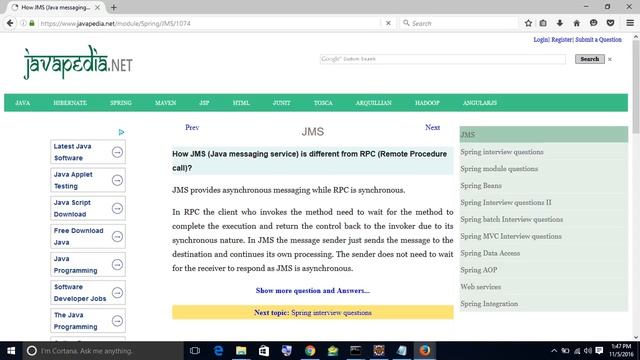
Task: Open Windows Store from the taskbar
Action: pyautogui.click(x=264, y=351)
